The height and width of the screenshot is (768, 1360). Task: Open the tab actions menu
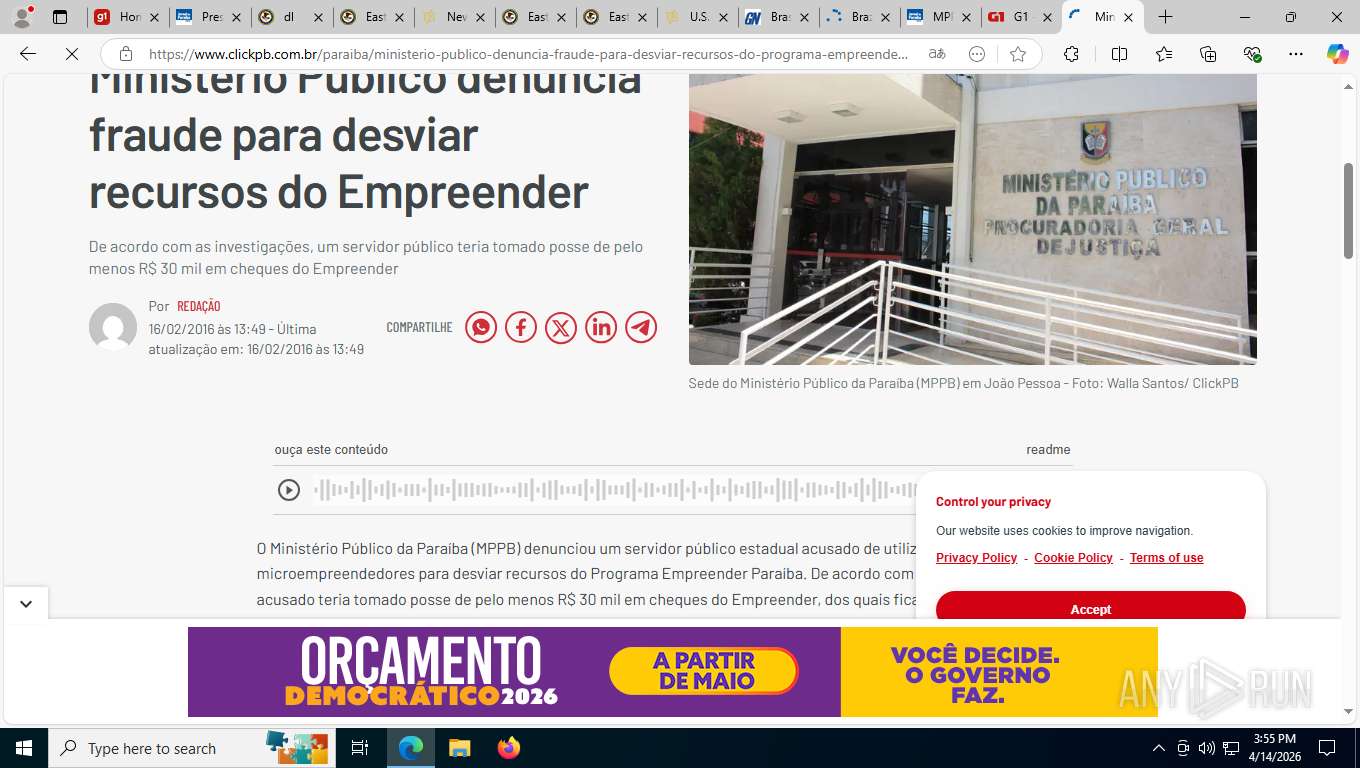[x=60, y=17]
